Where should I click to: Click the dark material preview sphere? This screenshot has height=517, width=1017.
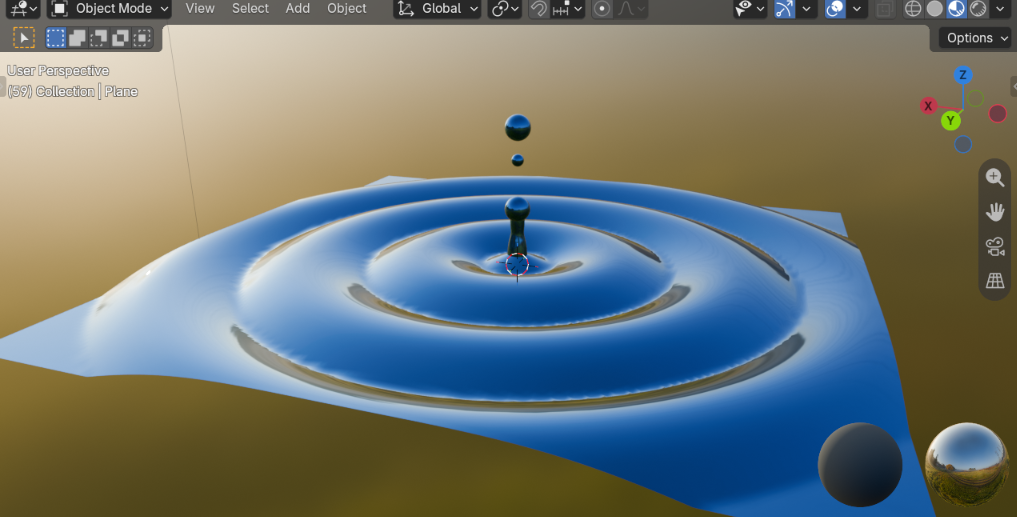(860, 464)
